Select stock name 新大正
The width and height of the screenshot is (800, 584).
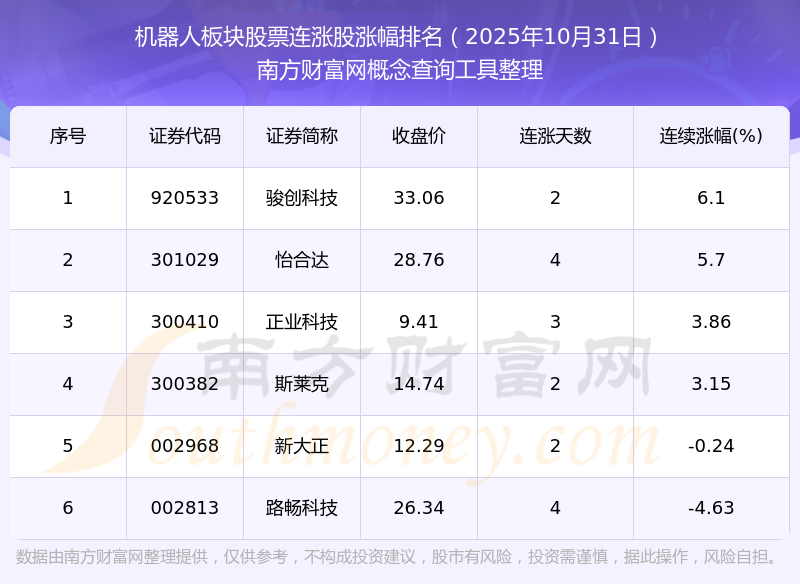302,446
